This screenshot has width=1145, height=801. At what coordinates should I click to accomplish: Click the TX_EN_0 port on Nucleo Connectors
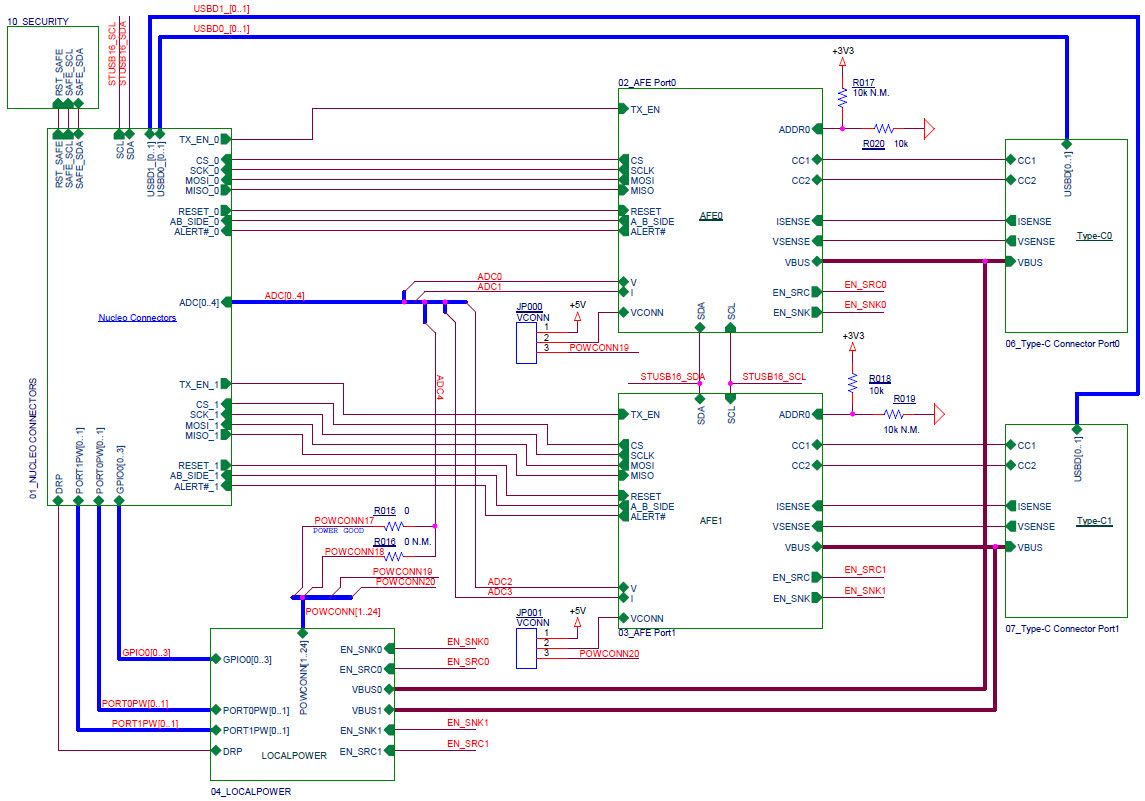click(x=198, y=140)
